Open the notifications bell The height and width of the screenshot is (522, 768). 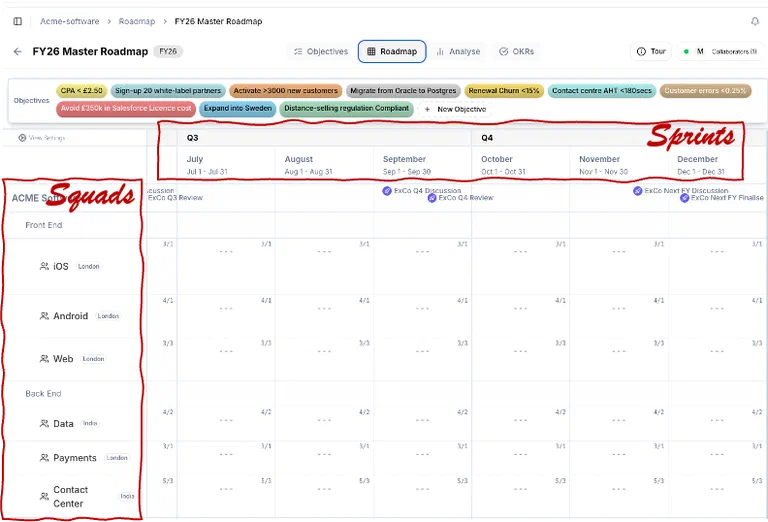tap(755, 21)
